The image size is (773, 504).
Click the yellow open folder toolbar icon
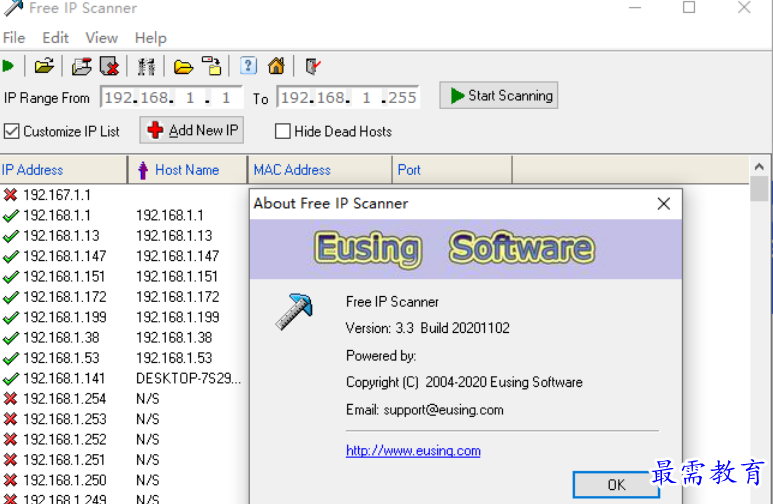(x=183, y=67)
